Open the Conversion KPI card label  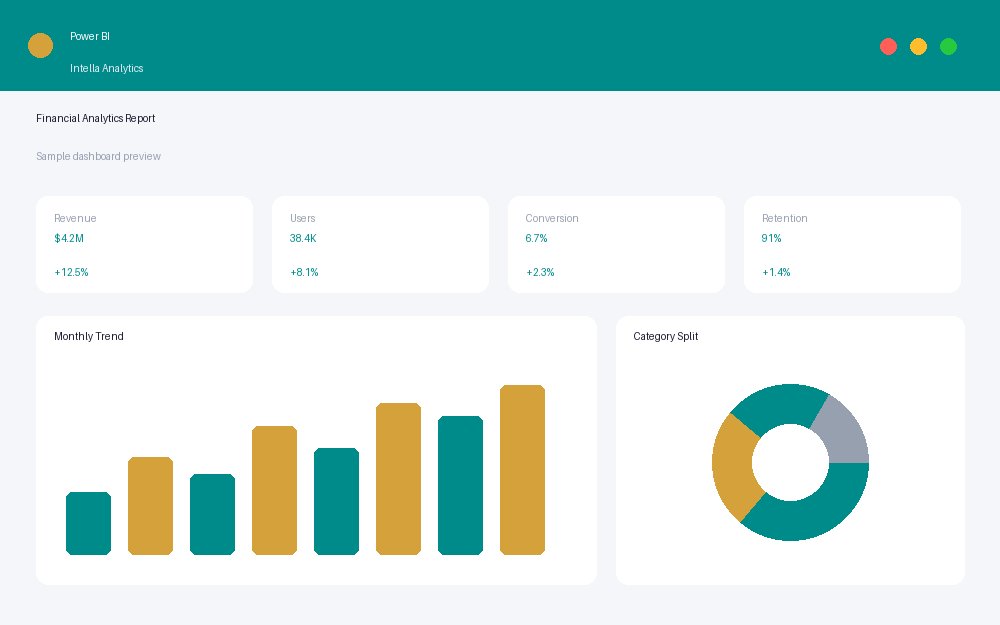pyautogui.click(x=552, y=218)
